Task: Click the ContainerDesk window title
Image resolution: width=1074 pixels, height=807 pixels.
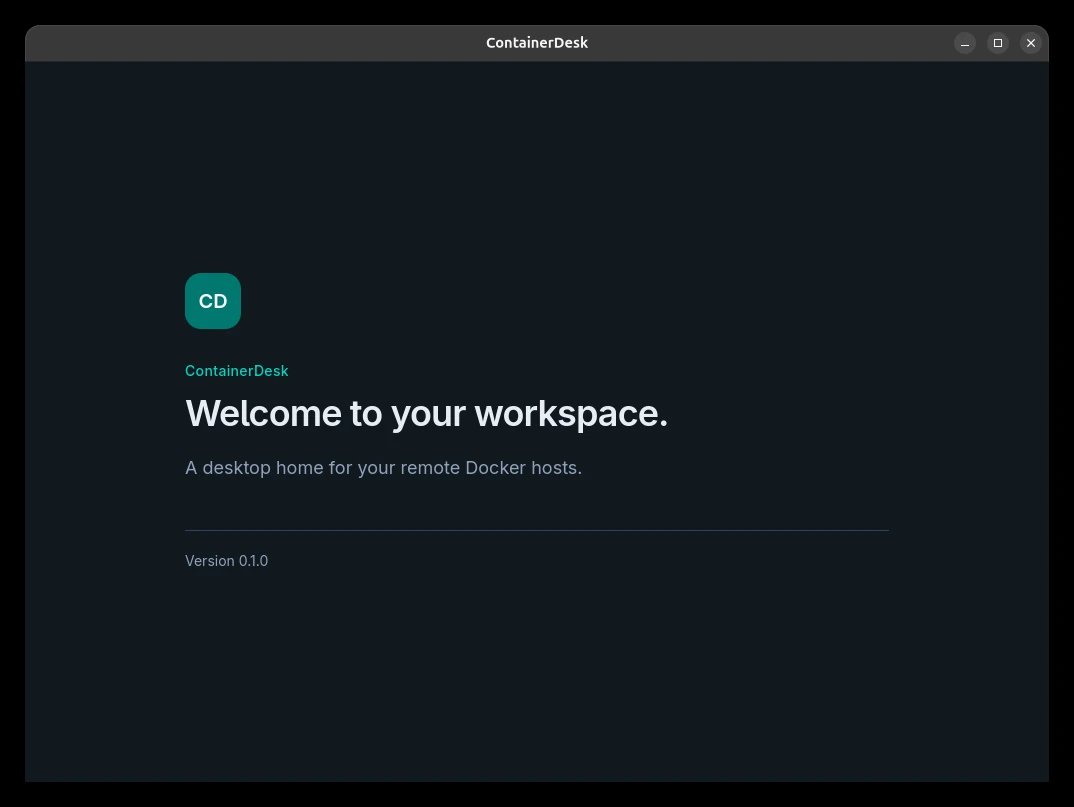Action: tap(537, 42)
